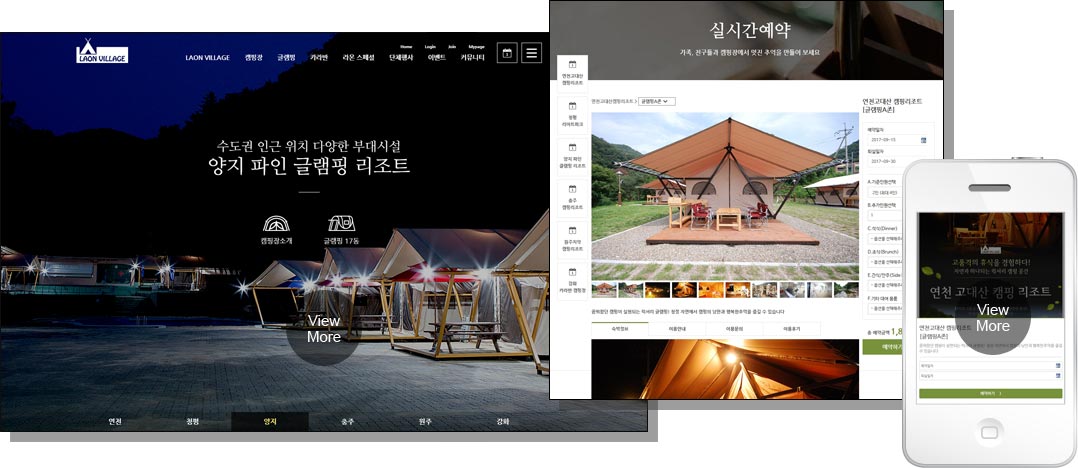
Task: Open the 라온 스페셜 nav menu item
Action: tap(358, 58)
